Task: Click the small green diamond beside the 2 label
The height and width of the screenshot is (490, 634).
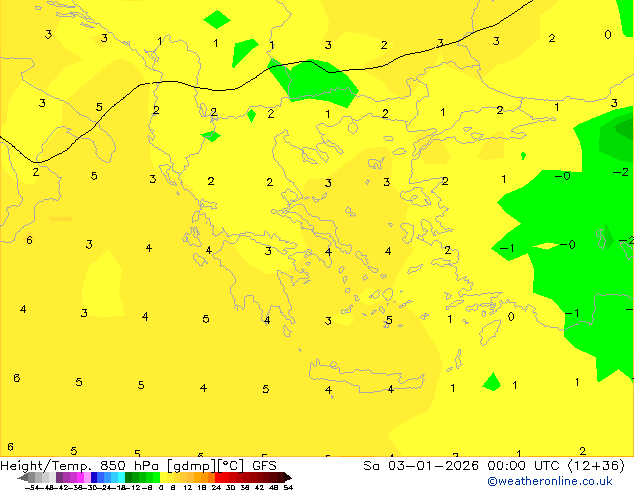Action: point(251,116)
